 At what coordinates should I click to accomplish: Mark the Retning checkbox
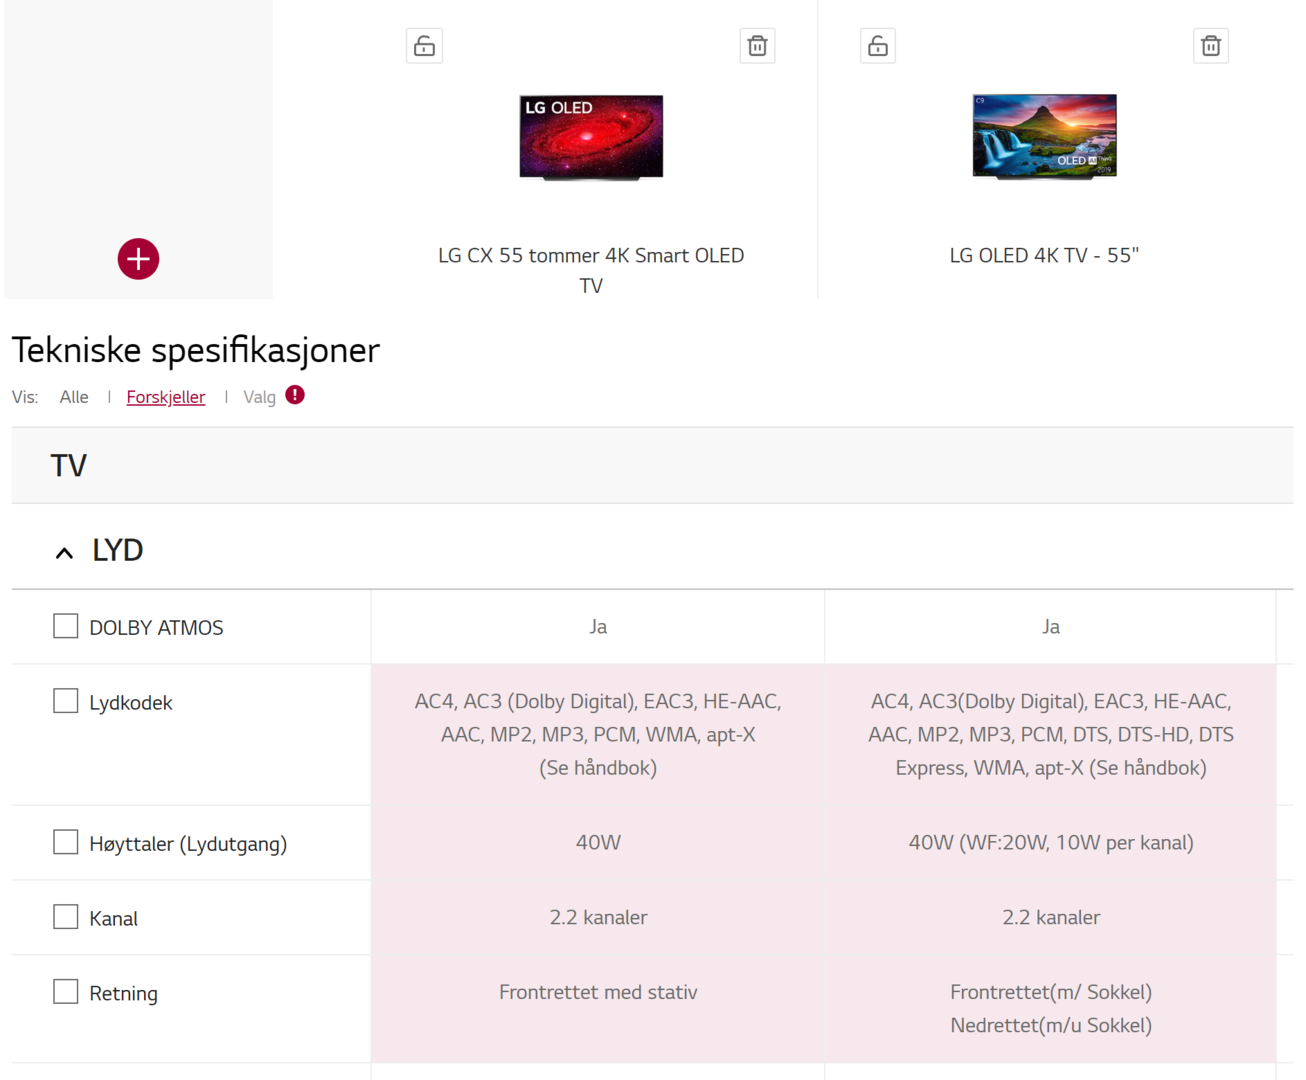tap(66, 992)
